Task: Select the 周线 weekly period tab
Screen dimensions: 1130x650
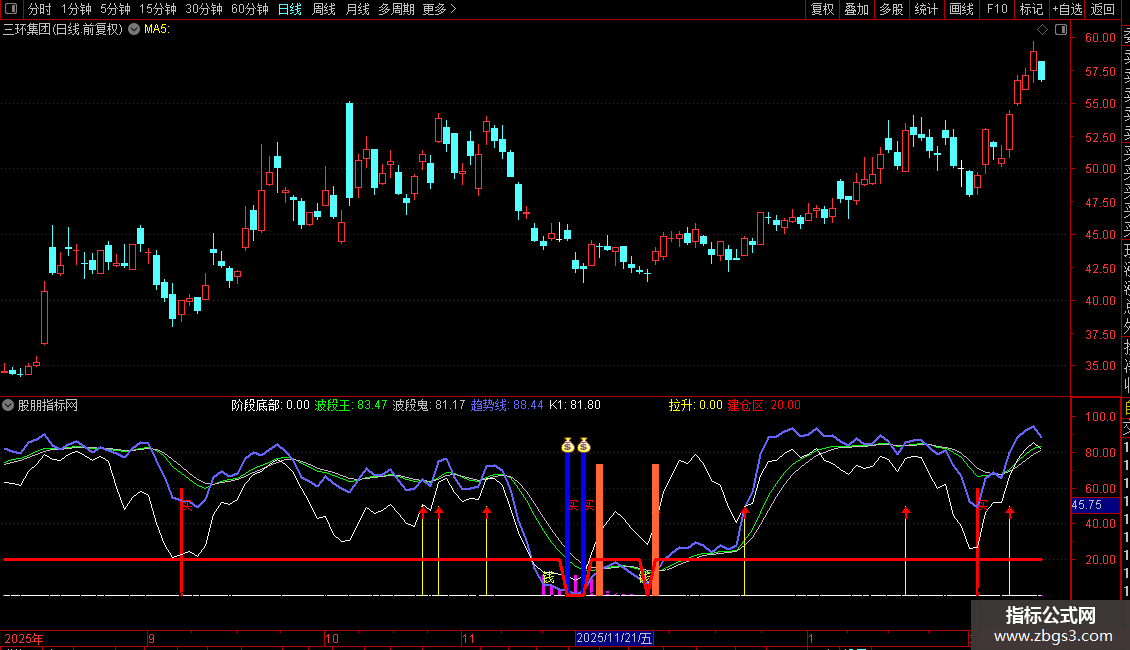Action: (x=324, y=9)
